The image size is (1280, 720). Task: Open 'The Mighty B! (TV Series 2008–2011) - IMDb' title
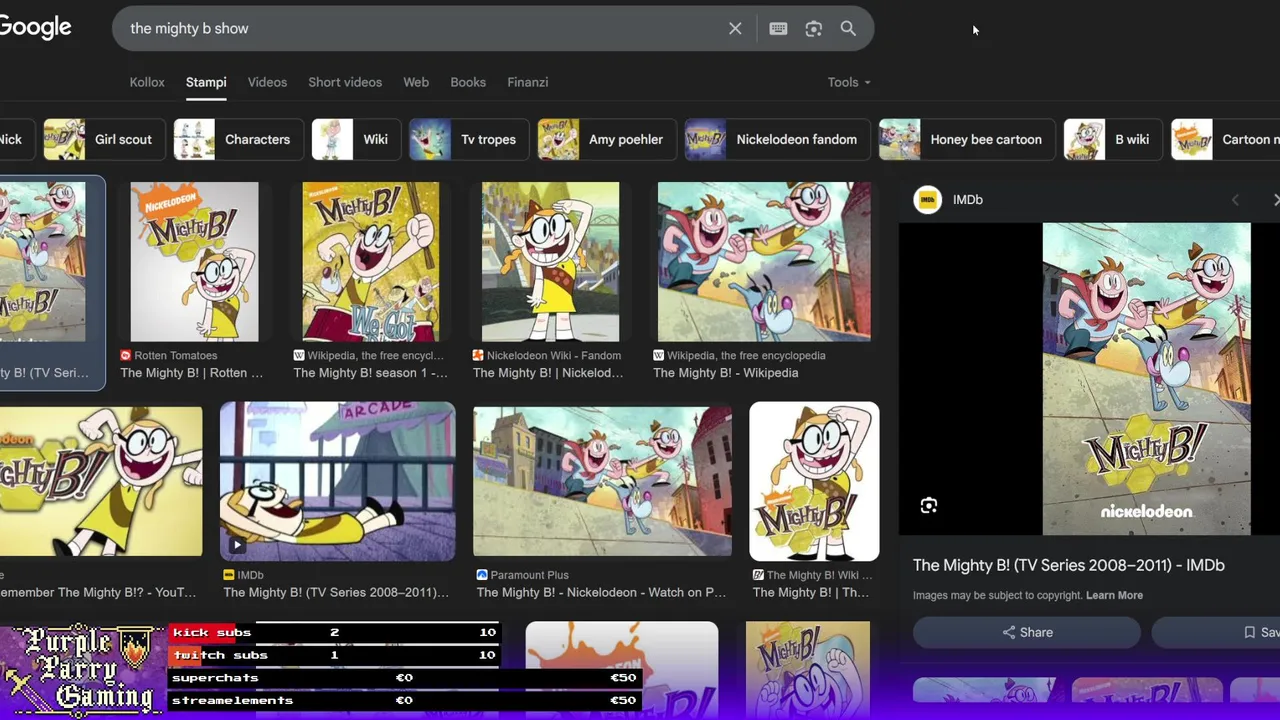click(x=1069, y=565)
